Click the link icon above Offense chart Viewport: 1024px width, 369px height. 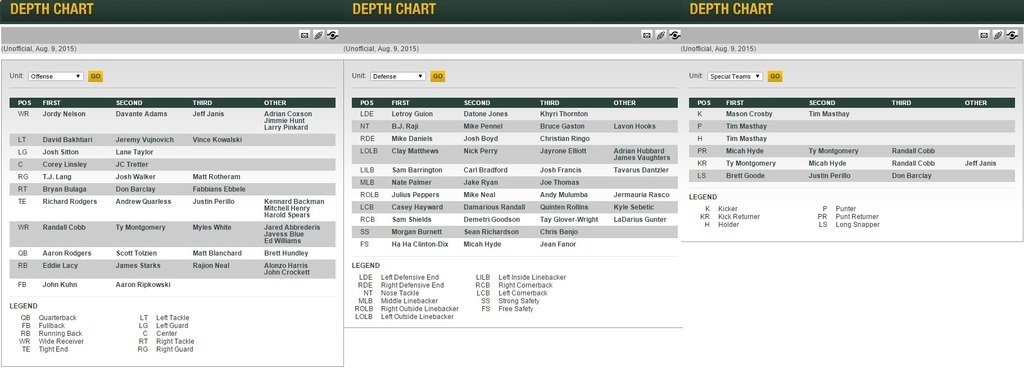pos(318,35)
